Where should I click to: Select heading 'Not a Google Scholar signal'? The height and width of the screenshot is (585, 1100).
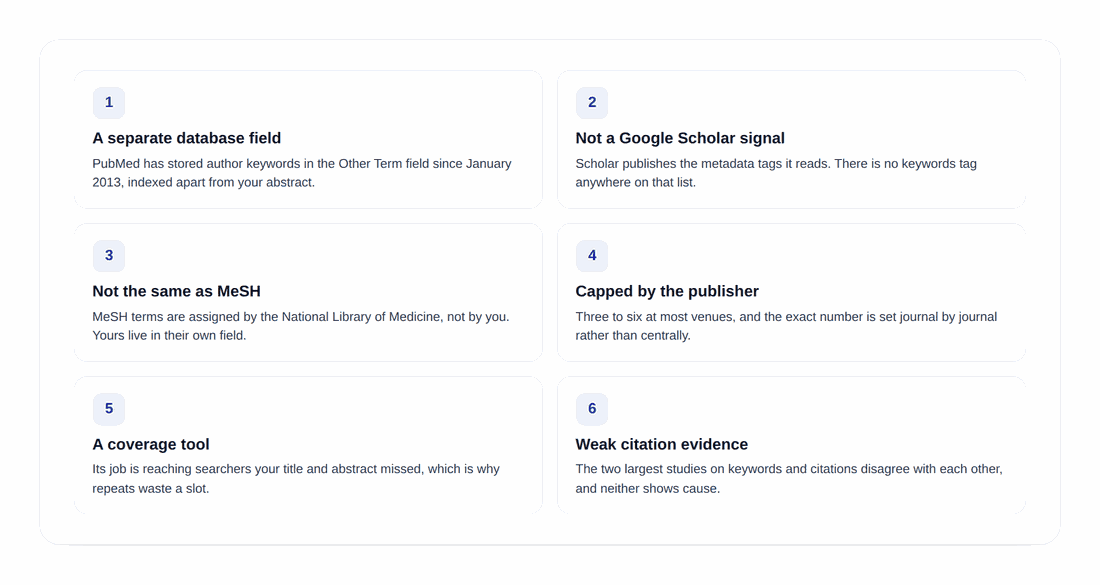pos(680,138)
